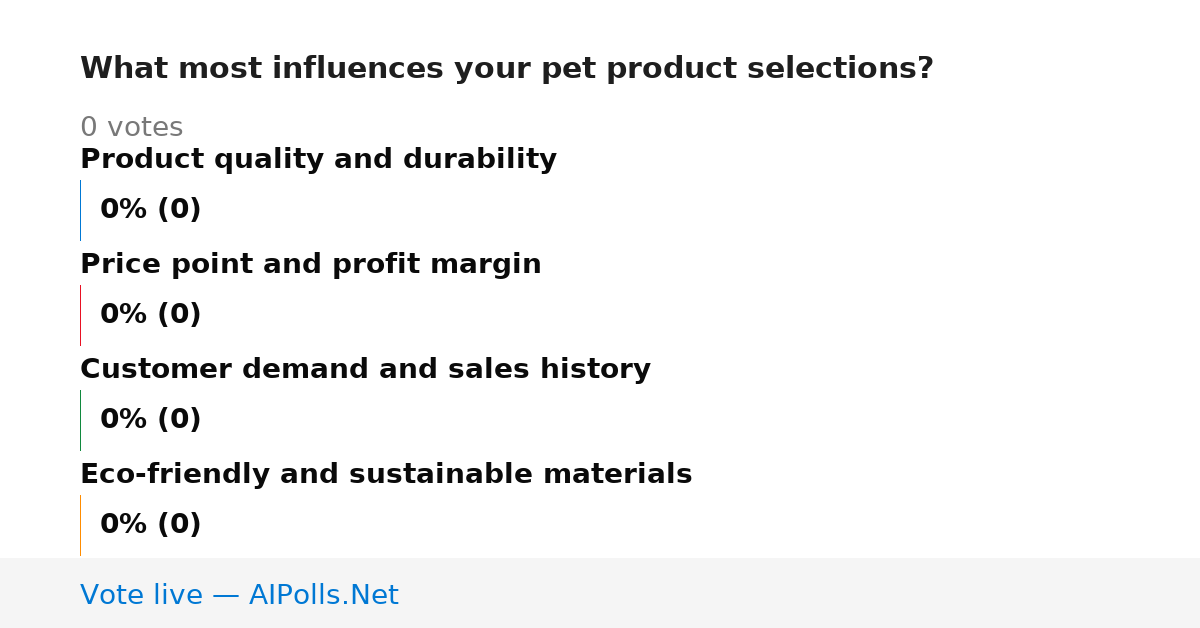Click the 0% (0) result for Product quality

[150, 209]
